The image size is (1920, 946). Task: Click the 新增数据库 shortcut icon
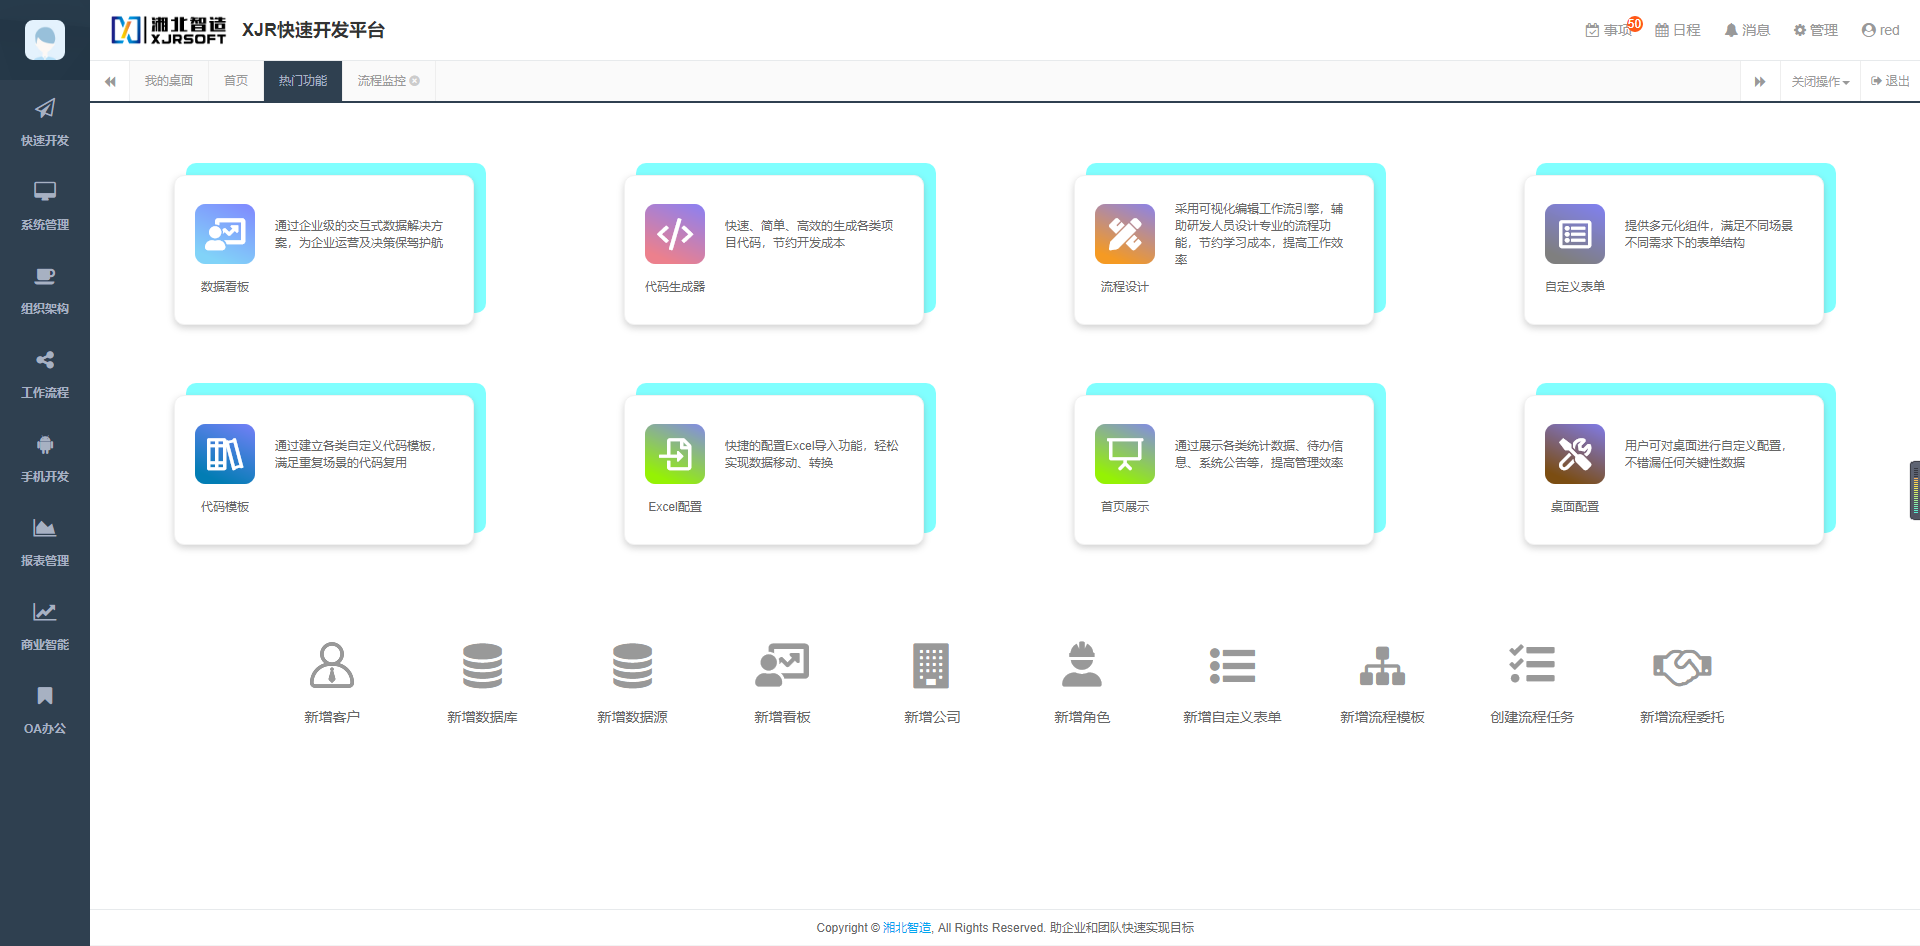pyautogui.click(x=482, y=680)
